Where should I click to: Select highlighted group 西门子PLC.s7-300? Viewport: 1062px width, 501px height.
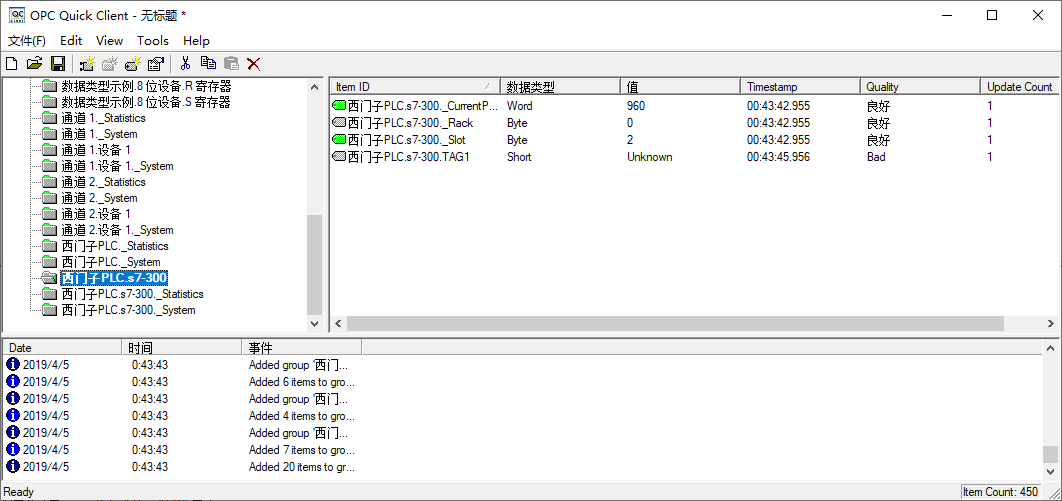tap(114, 278)
